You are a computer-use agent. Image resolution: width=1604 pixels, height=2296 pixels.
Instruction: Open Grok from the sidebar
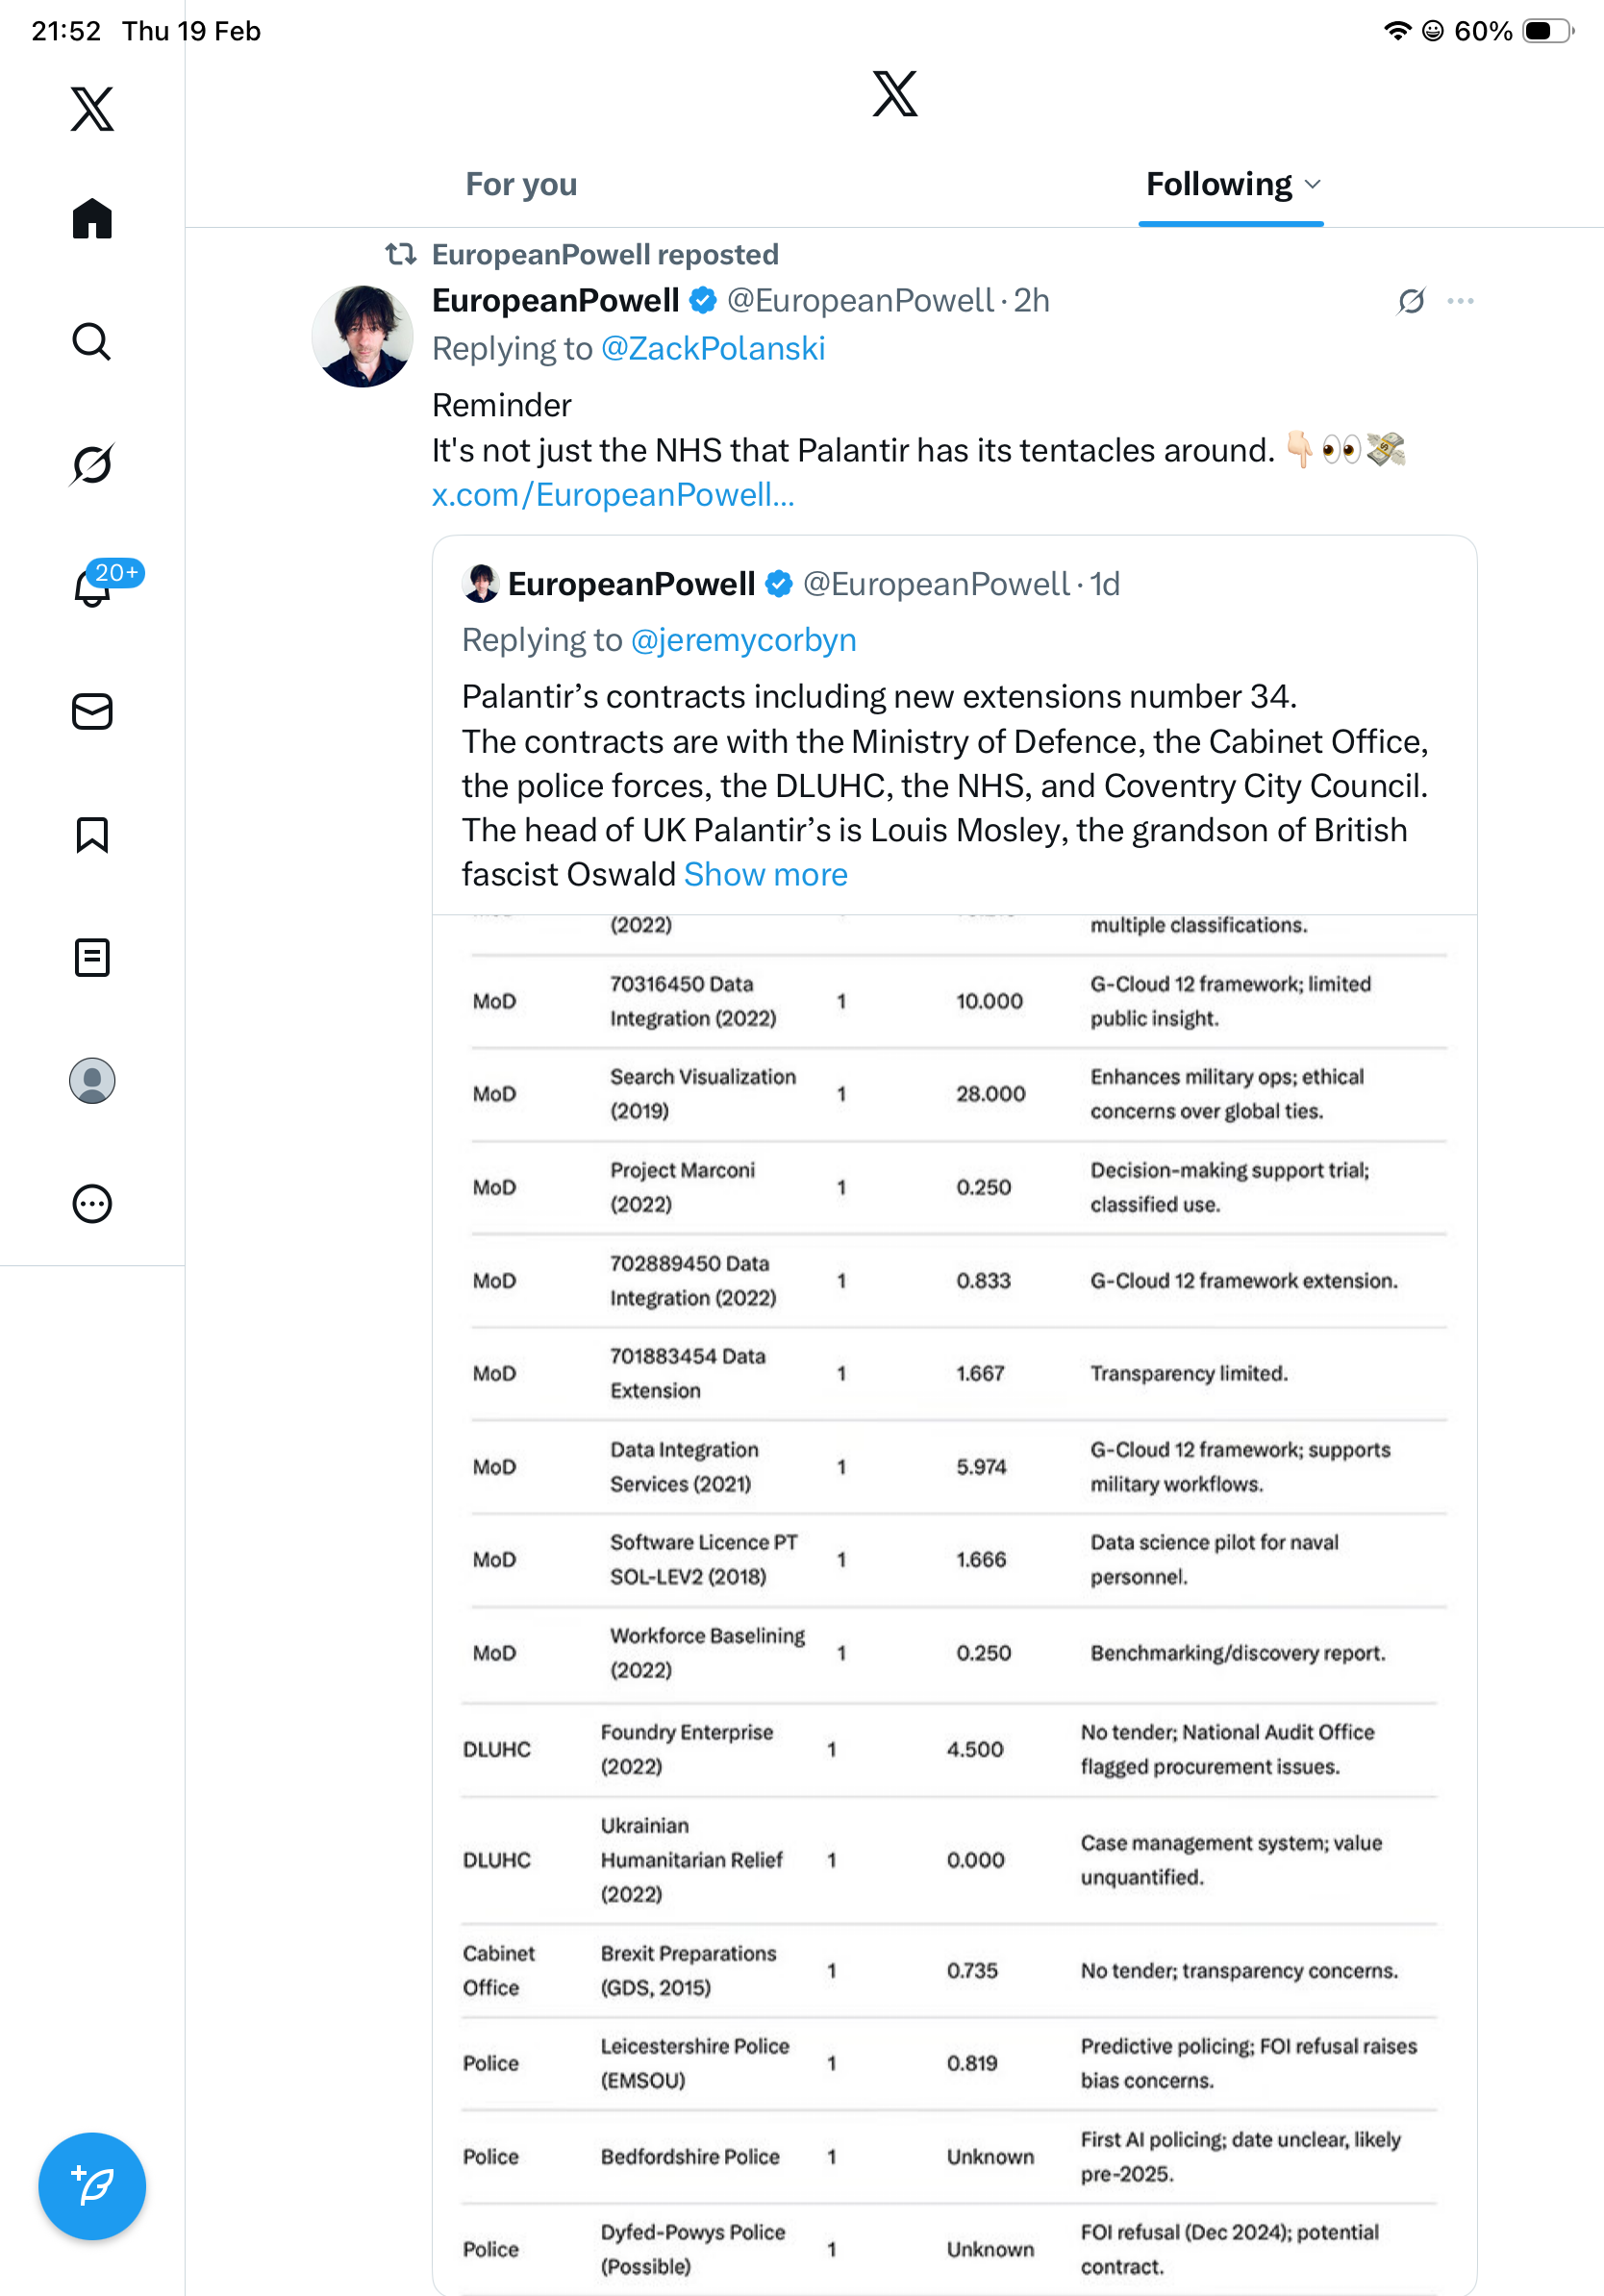(x=92, y=464)
